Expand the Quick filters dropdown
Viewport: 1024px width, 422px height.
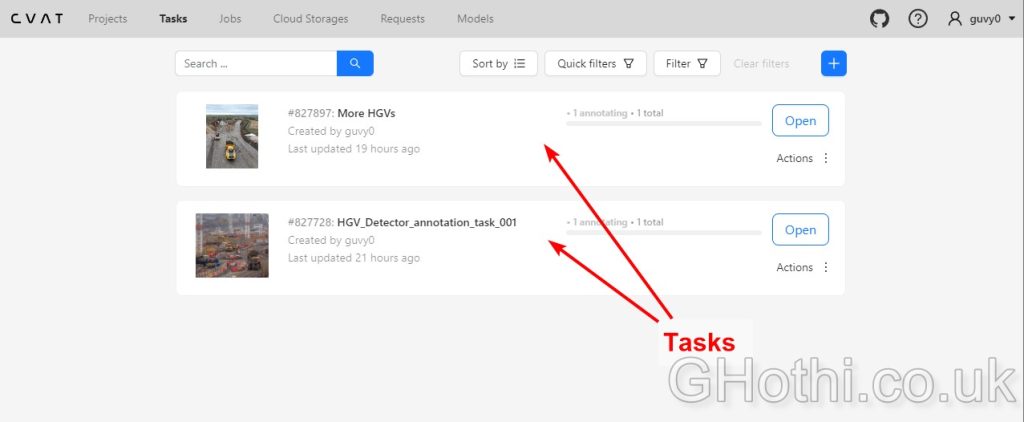click(x=595, y=64)
